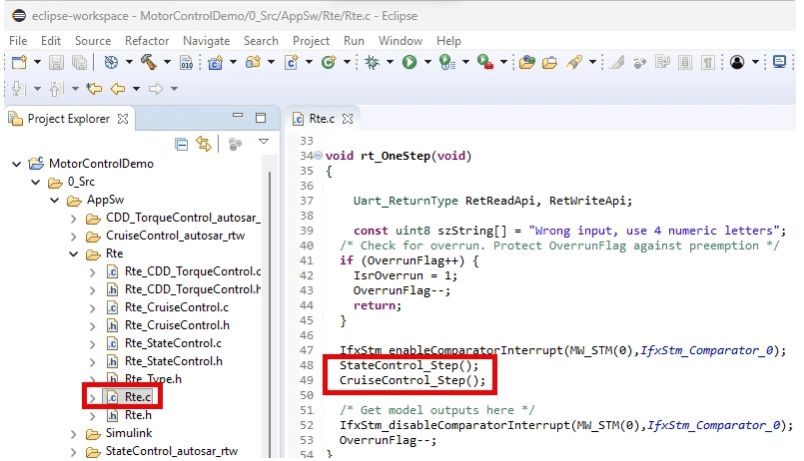Open the Refactor menu
Screen dimensions: 804x461
[x=146, y=41]
